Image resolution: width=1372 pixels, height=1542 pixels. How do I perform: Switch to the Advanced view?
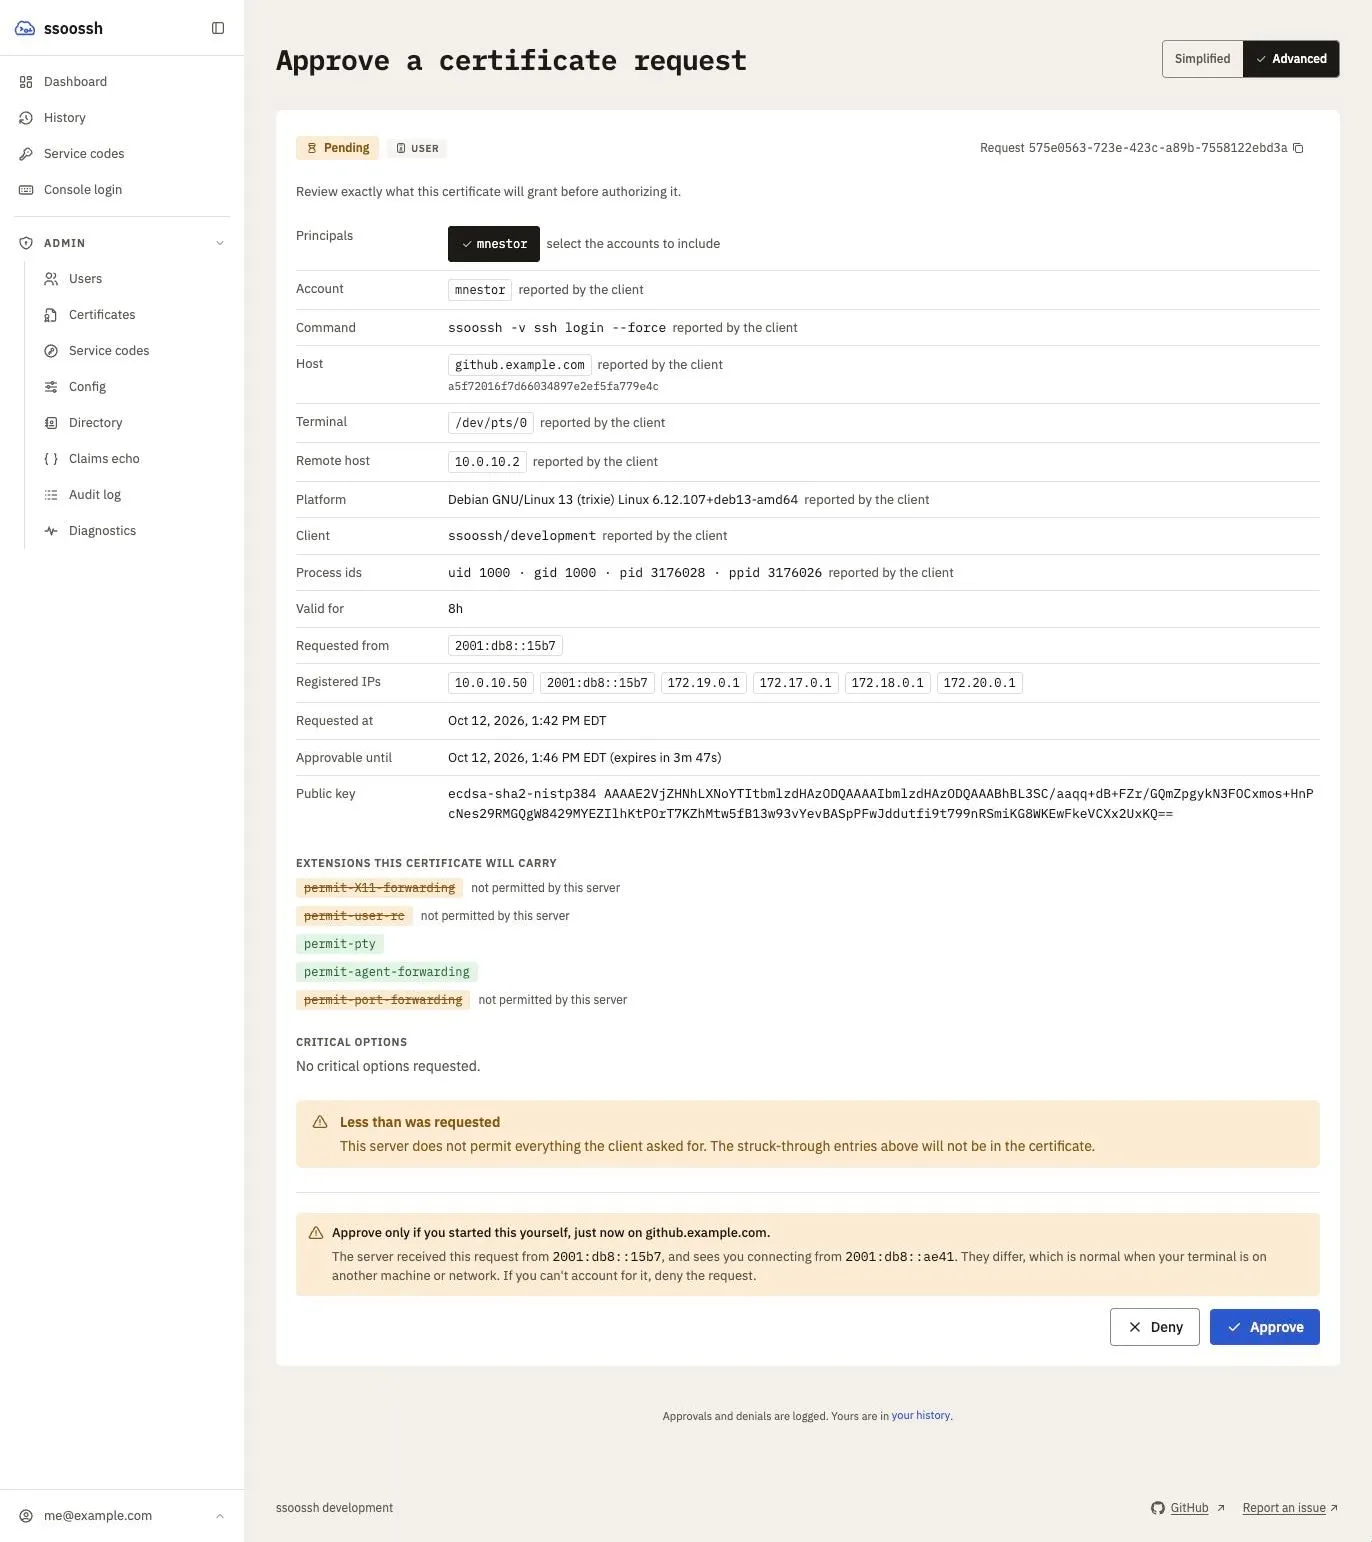(1291, 59)
